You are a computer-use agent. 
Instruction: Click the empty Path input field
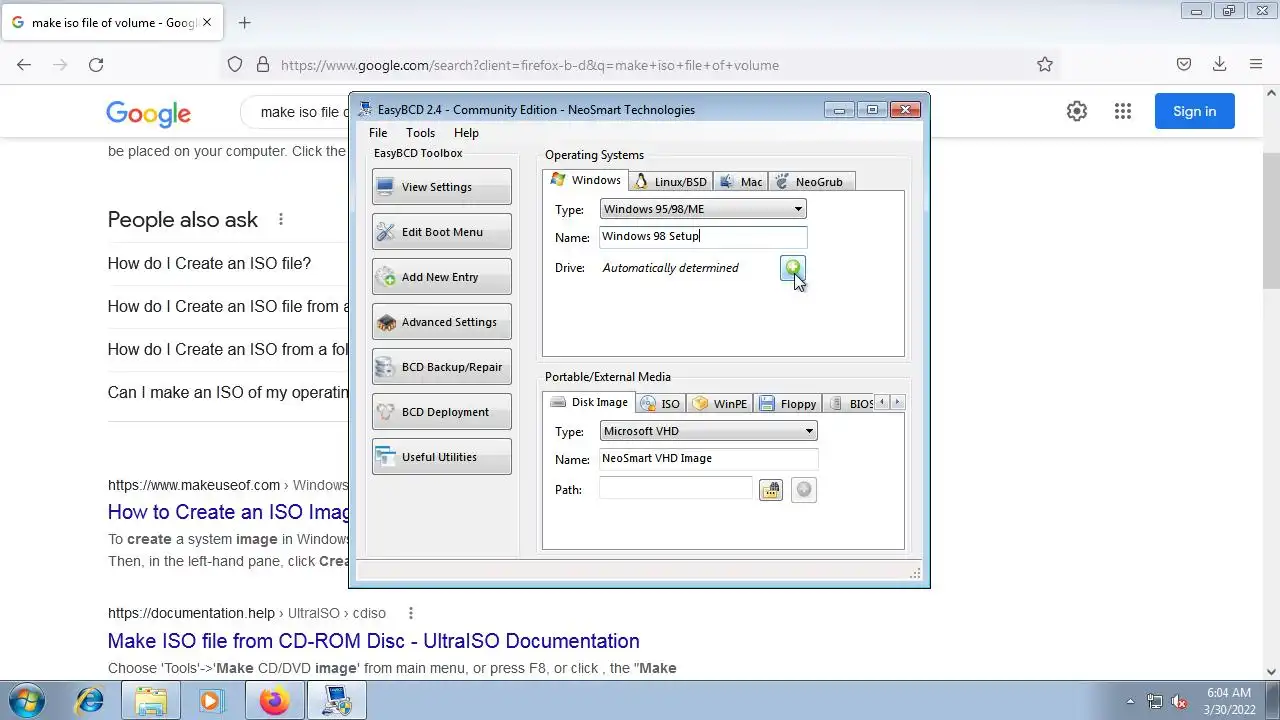tap(675, 489)
